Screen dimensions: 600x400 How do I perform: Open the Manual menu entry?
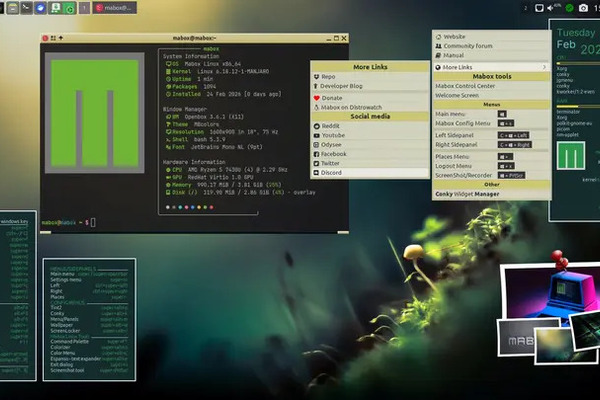pyautogui.click(x=492, y=55)
